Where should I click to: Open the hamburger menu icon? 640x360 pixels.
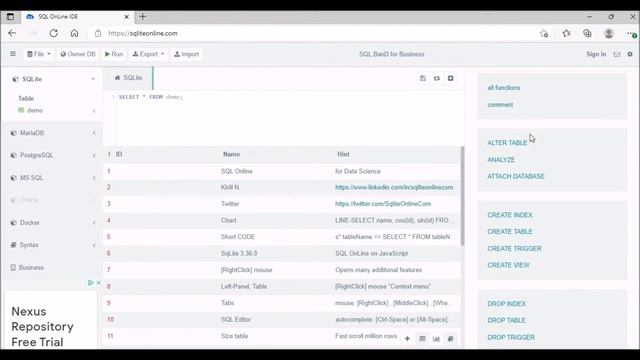13,54
